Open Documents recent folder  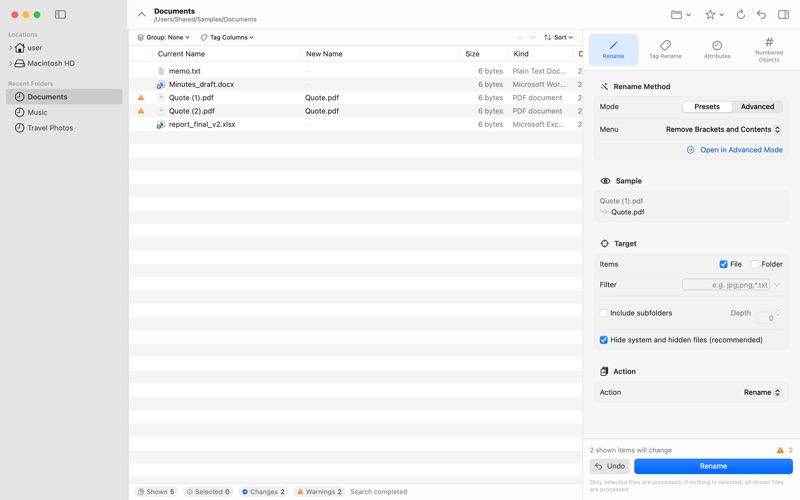tap(64, 96)
